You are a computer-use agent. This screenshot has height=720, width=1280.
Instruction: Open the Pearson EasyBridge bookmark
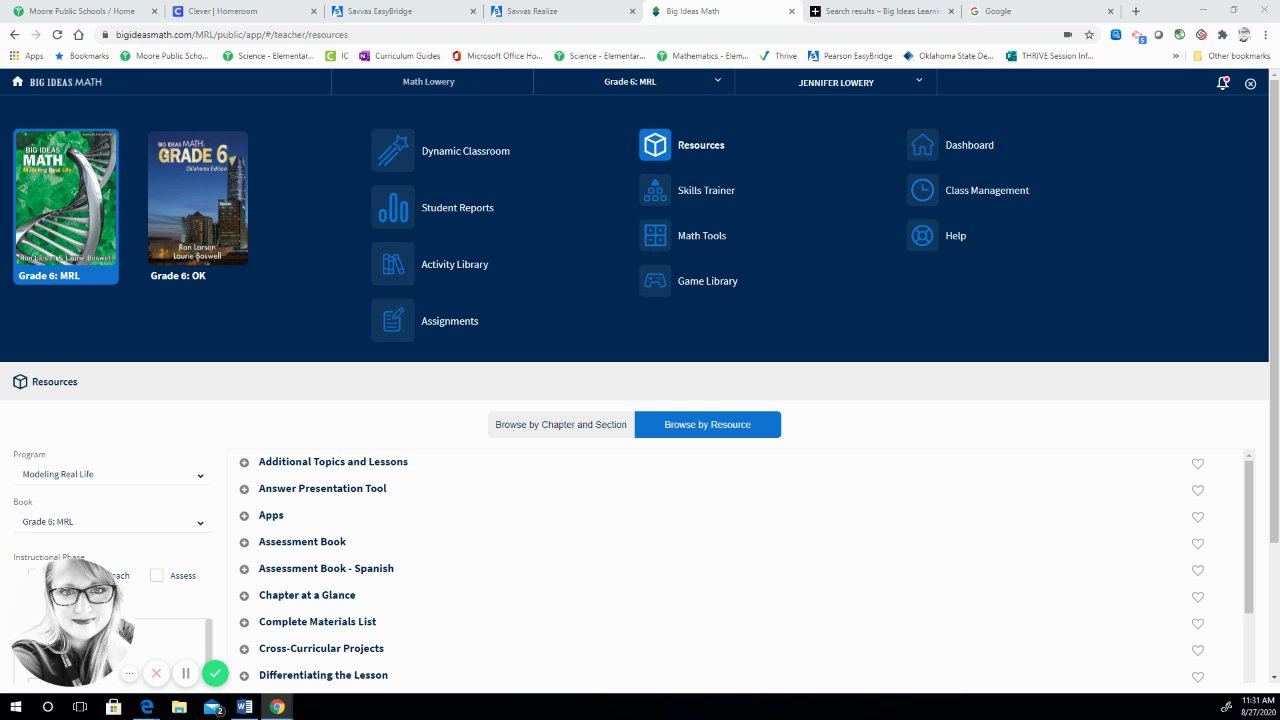(x=850, y=56)
